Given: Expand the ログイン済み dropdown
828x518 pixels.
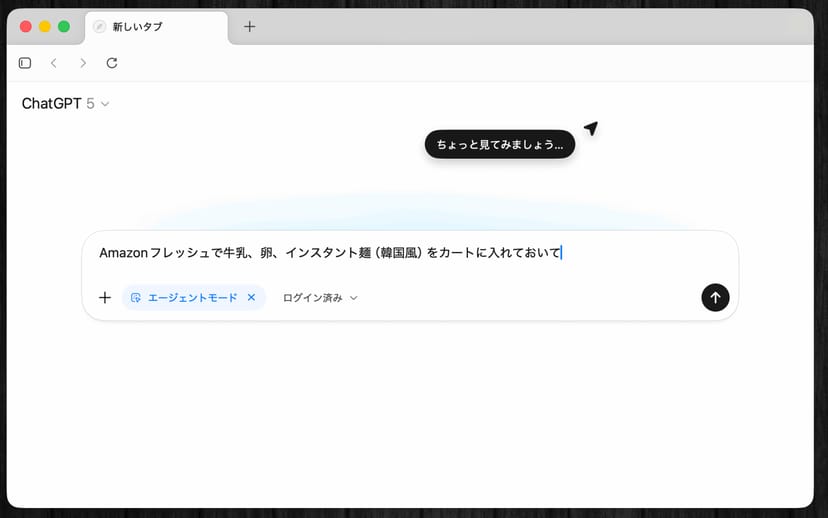Looking at the screenshot, I should 320,298.
